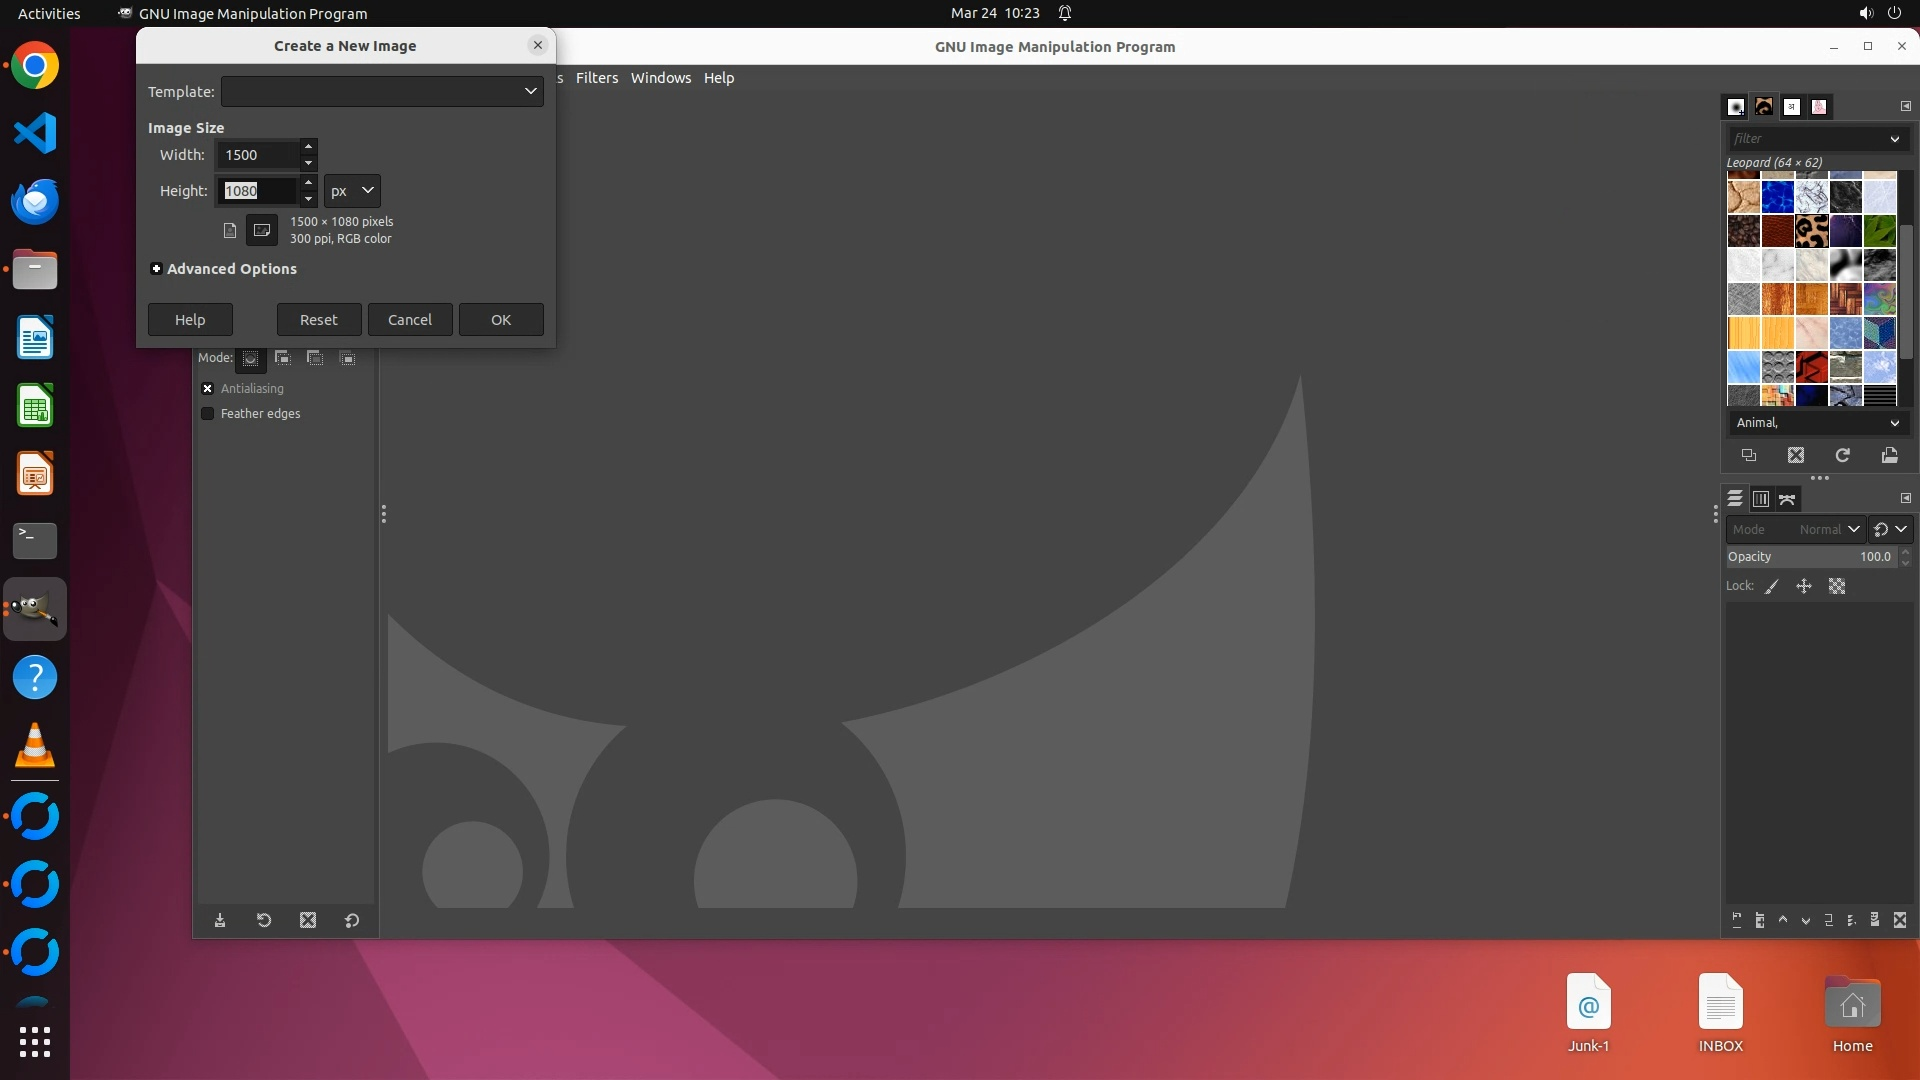1920x1080 pixels.
Task: Open the Paths tab icon
Action: click(1787, 499)
